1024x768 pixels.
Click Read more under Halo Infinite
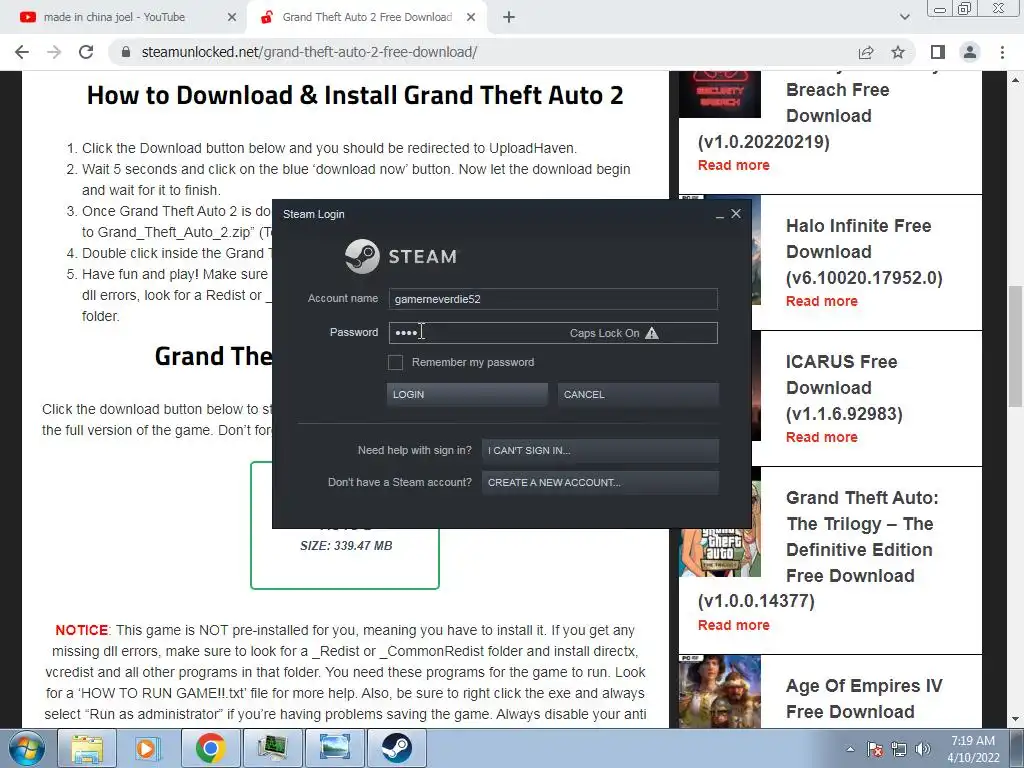click(822, 301)
